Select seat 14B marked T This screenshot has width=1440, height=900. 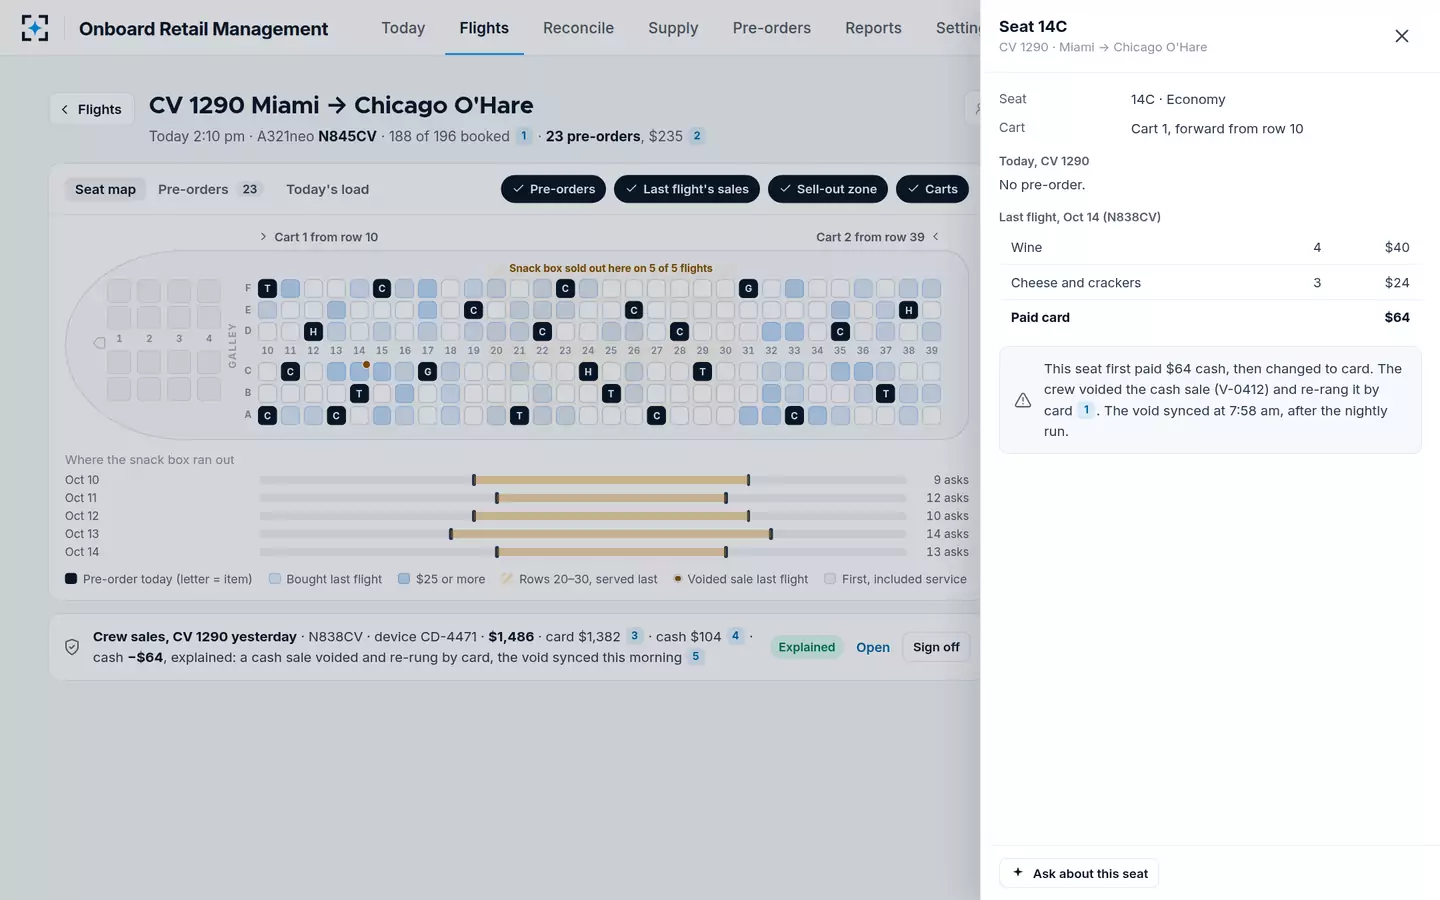tap(359, 394)
